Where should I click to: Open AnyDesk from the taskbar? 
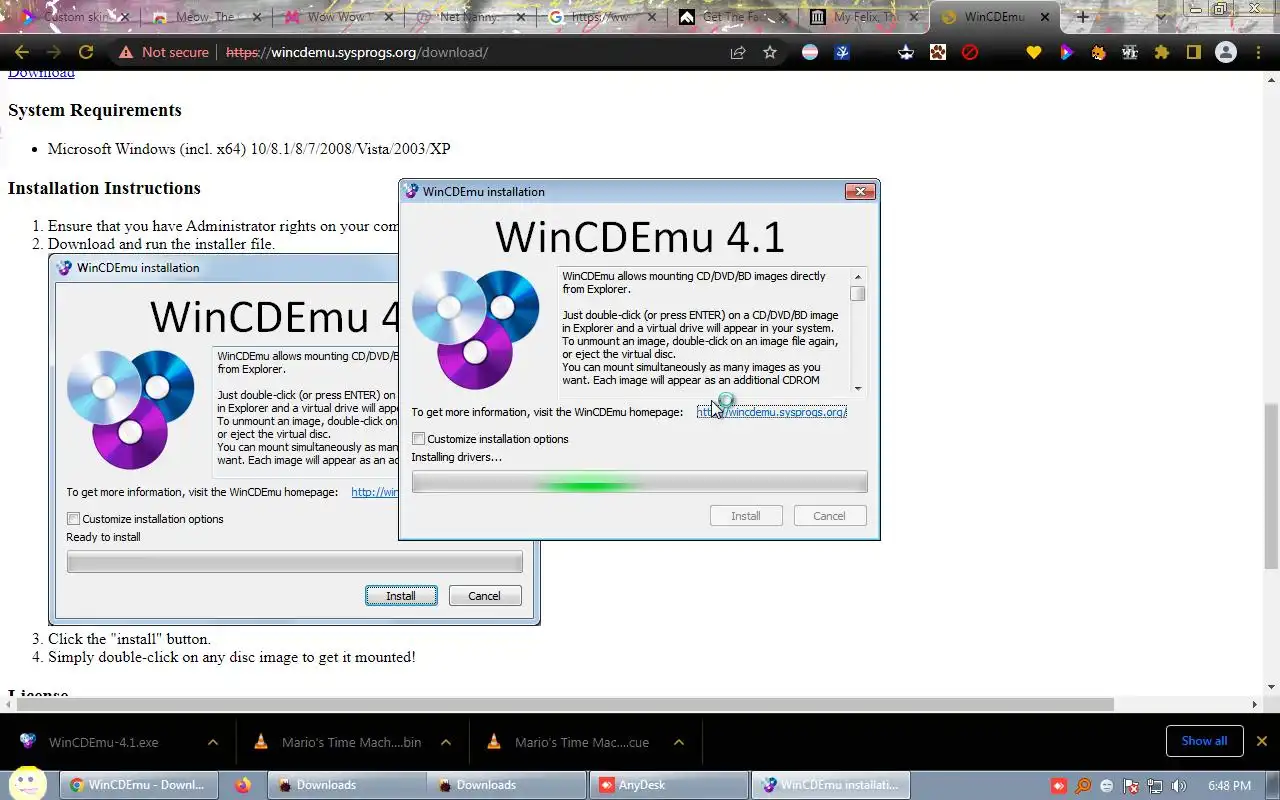pos(668,785)
